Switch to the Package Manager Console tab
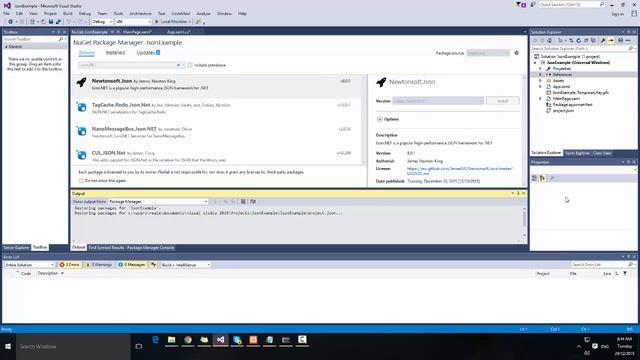The height and width of the screenshot is (360, 640). [x=151, y=248]
